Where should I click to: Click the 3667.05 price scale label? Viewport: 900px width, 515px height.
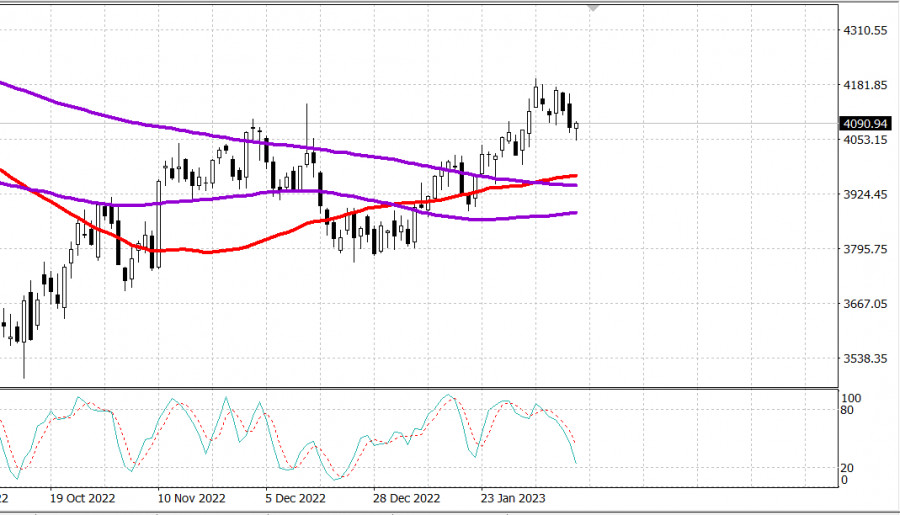[866, 304]
